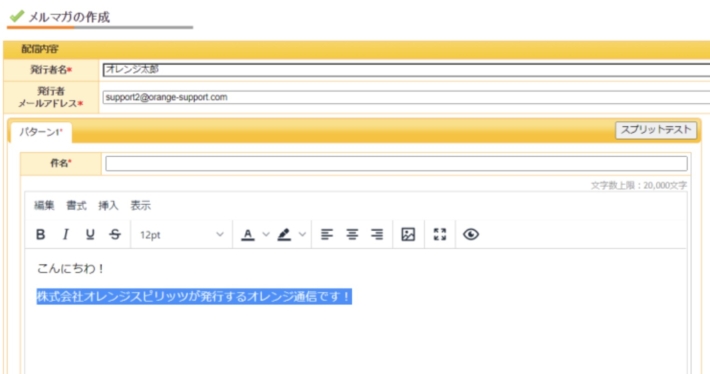The image size is (710, 374).
Task: Align text right
Action: click(377, 234)
